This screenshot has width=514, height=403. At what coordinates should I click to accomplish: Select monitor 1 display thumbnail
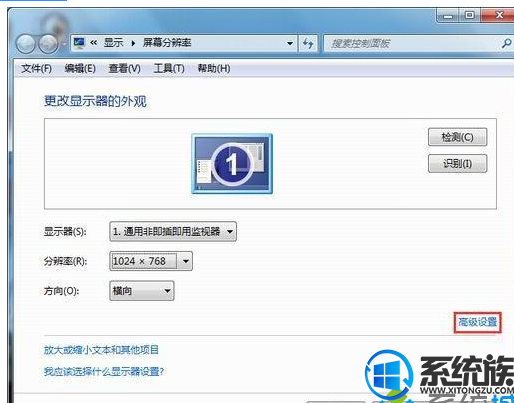click(232, 164)
